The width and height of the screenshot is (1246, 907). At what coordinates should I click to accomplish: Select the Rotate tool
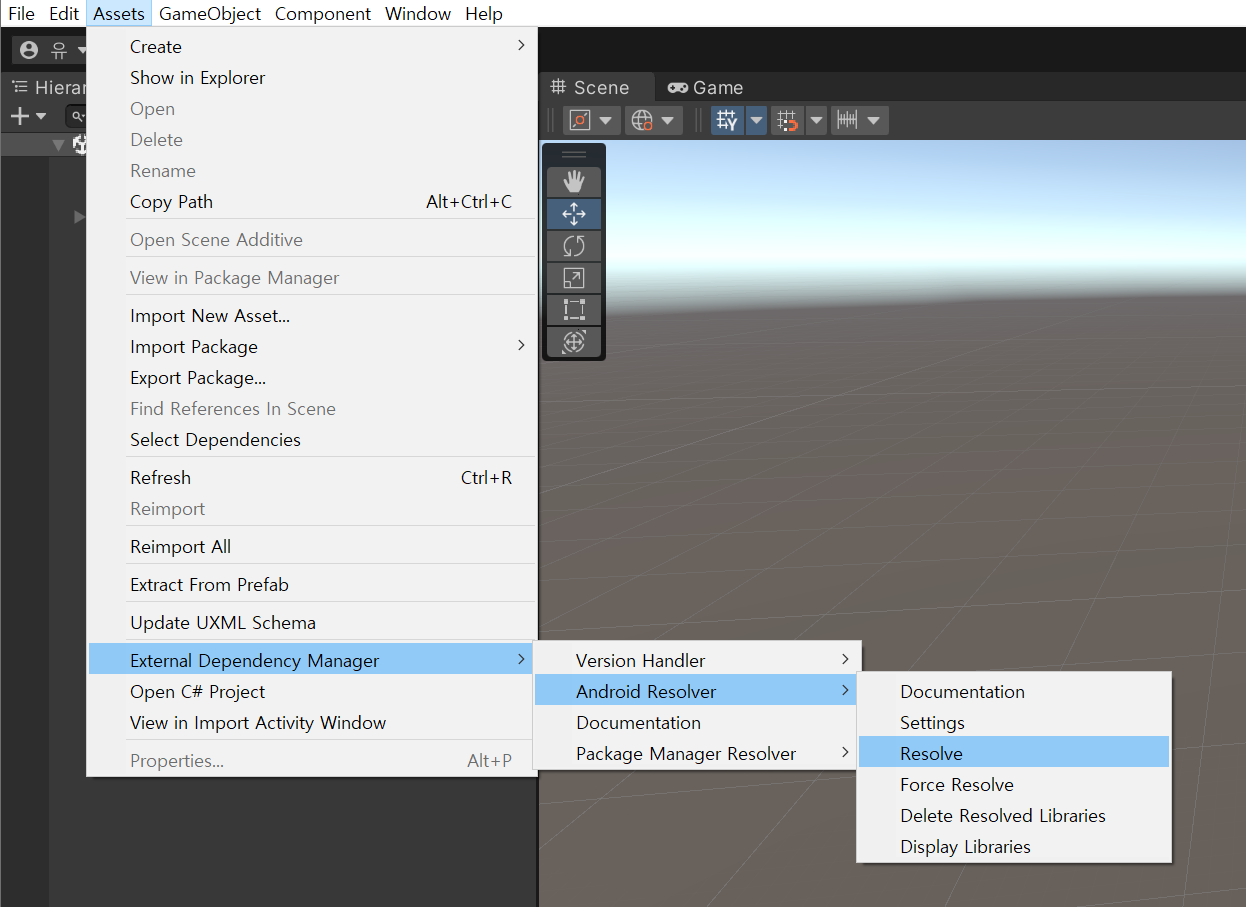pyautogui.click(x=574, y=246)
